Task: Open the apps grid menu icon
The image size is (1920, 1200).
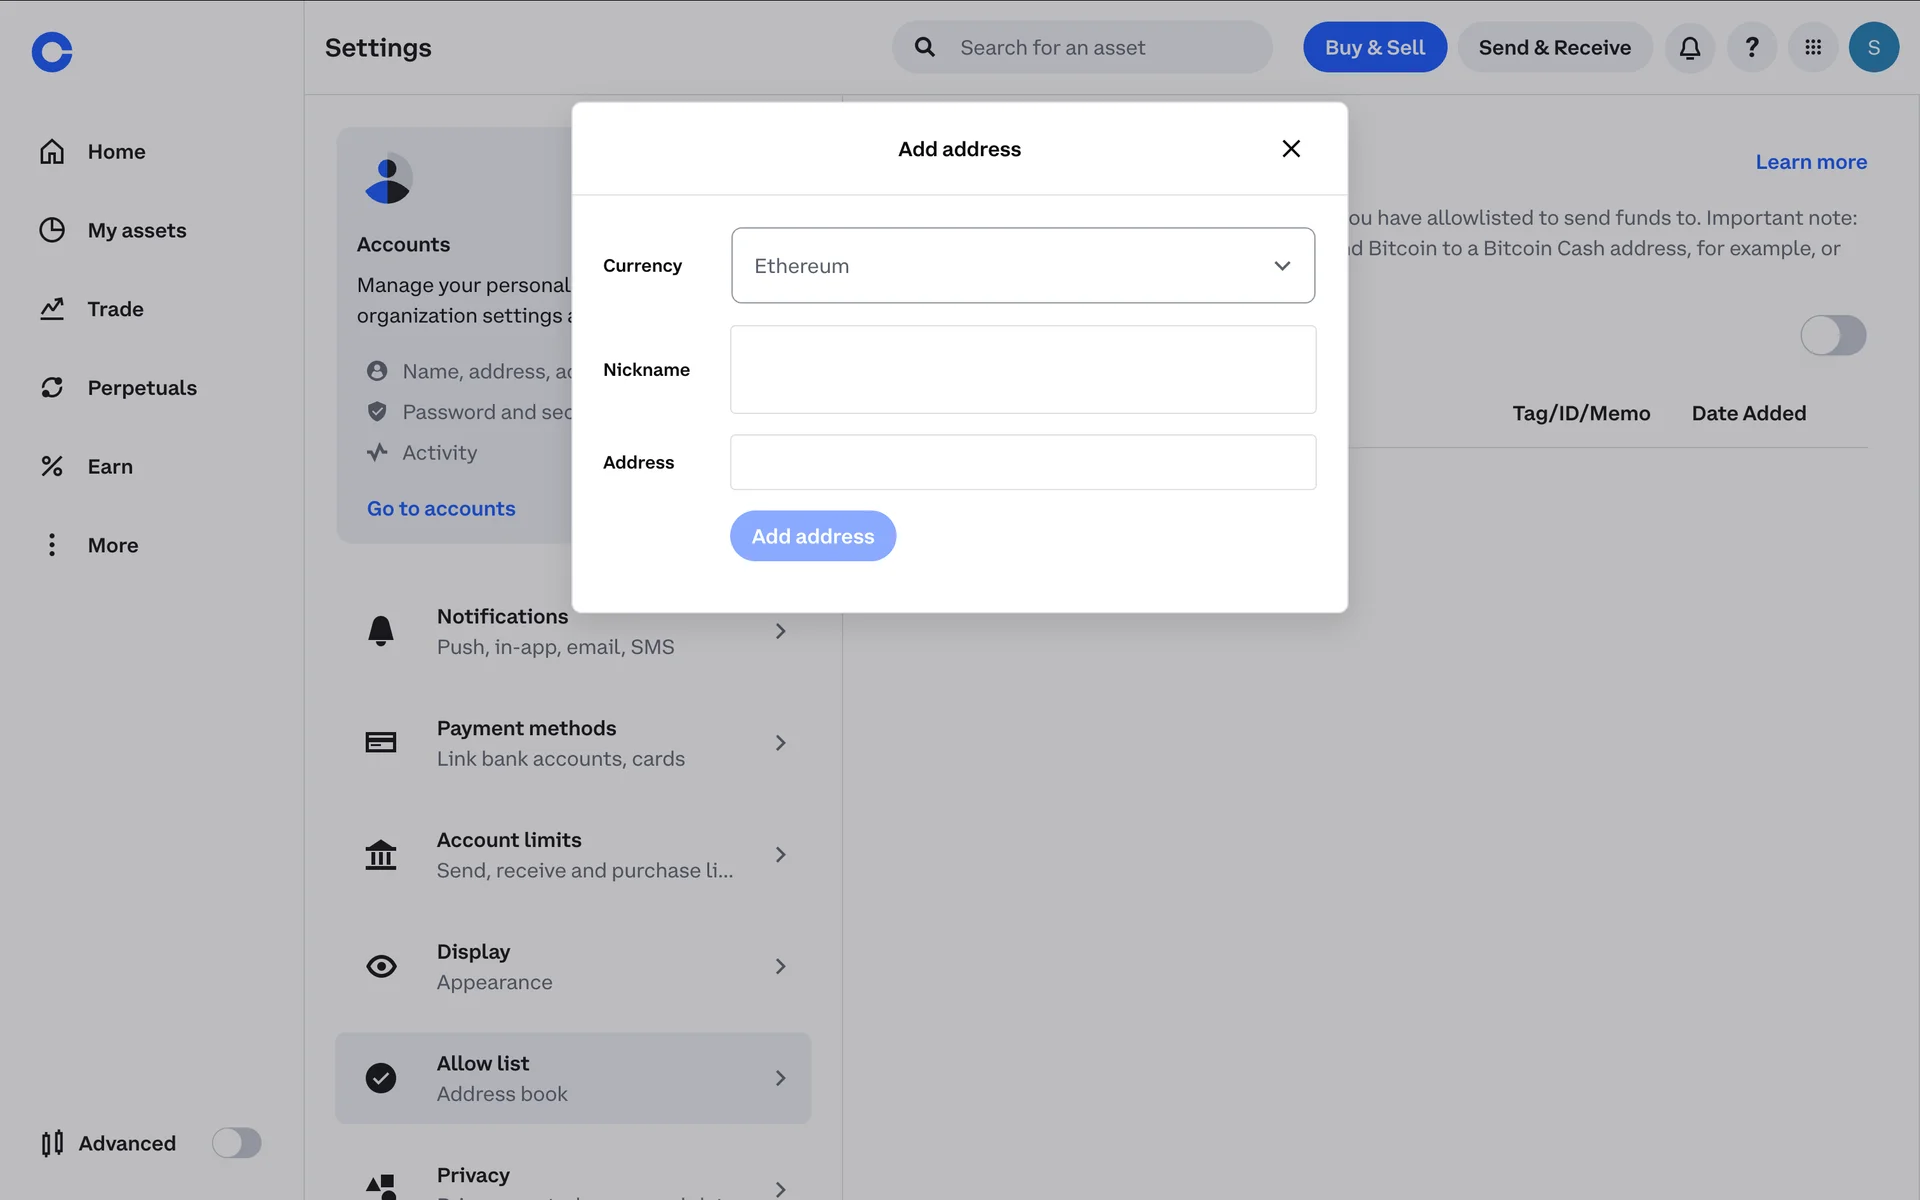Action: 1812,47
